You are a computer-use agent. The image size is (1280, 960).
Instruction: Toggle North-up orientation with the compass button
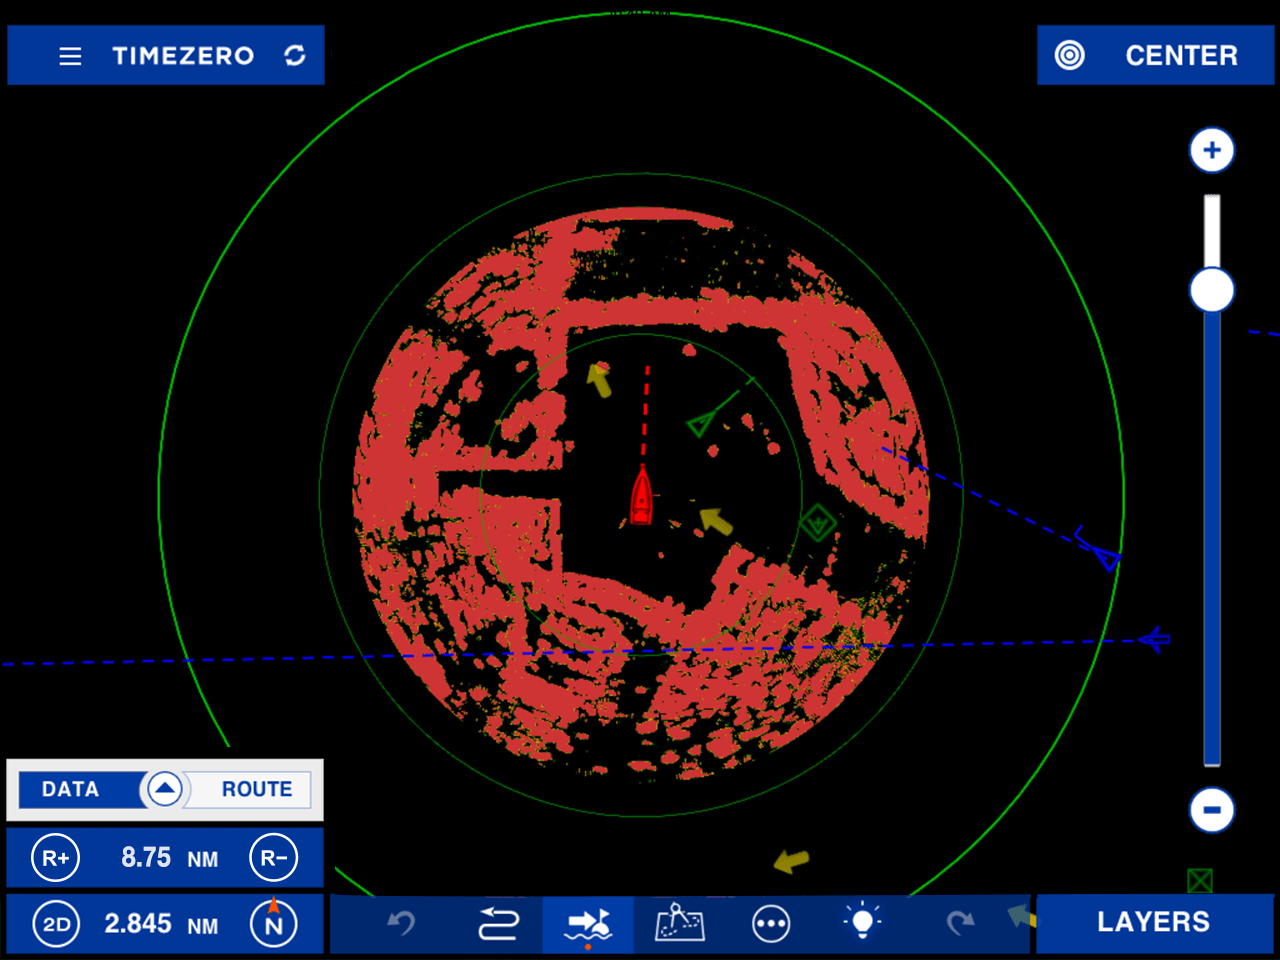(274, 923)
